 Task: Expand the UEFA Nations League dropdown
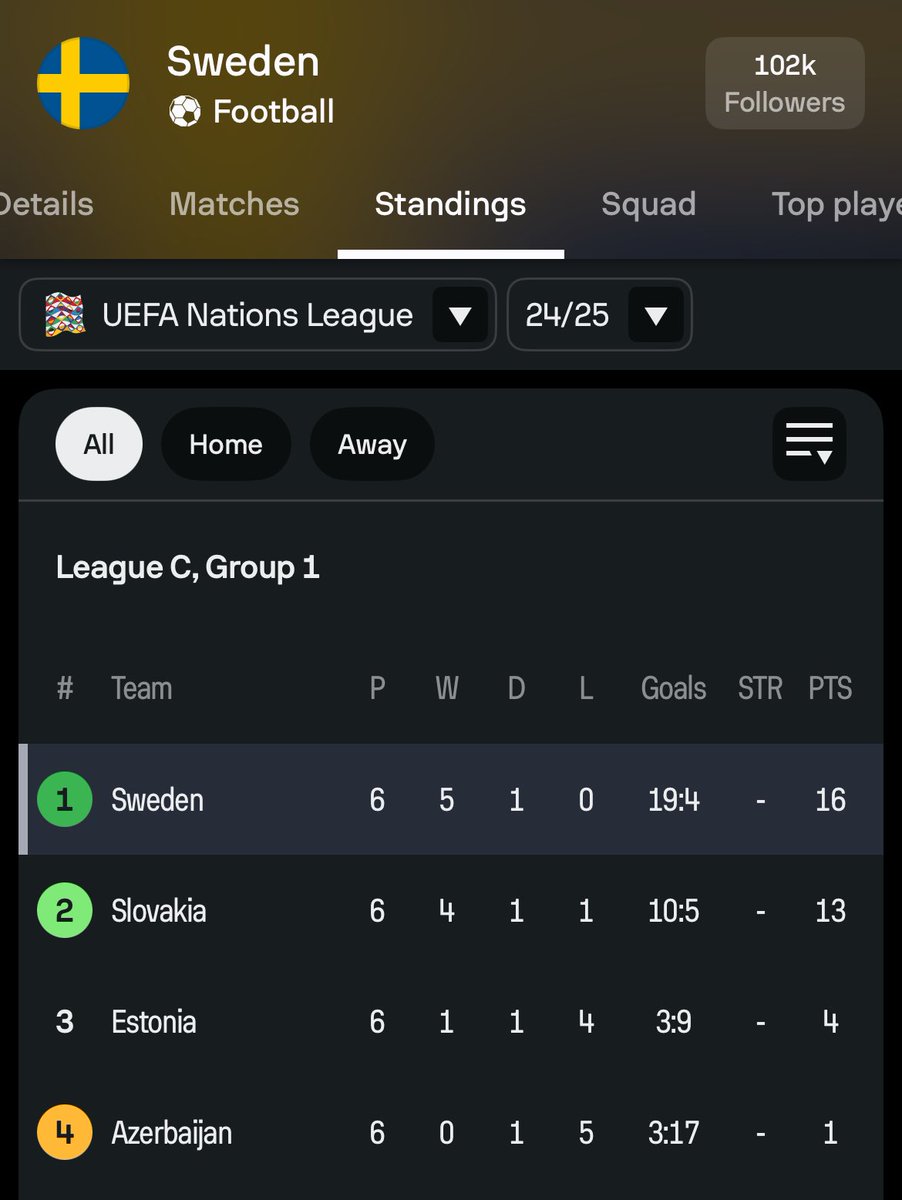pyautogui.click(x=459, y=316)
